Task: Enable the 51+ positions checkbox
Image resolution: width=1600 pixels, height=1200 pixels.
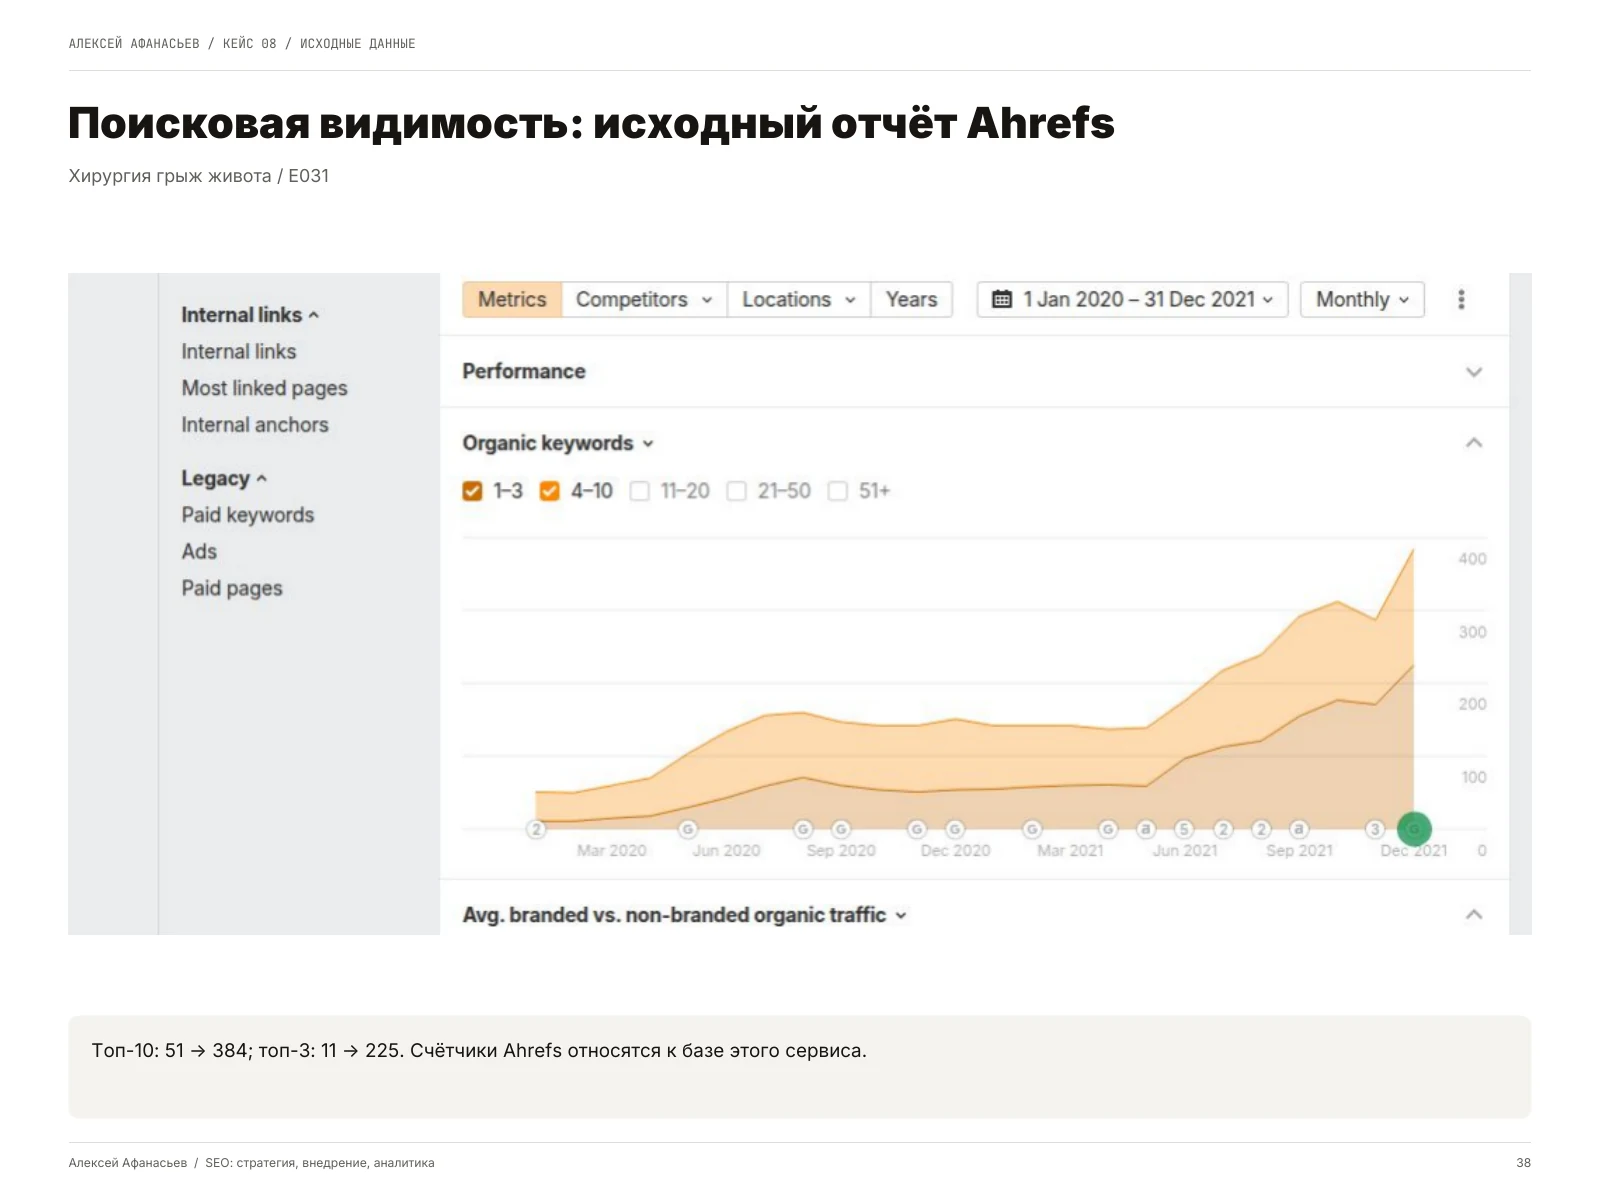Action: point(838,491)
